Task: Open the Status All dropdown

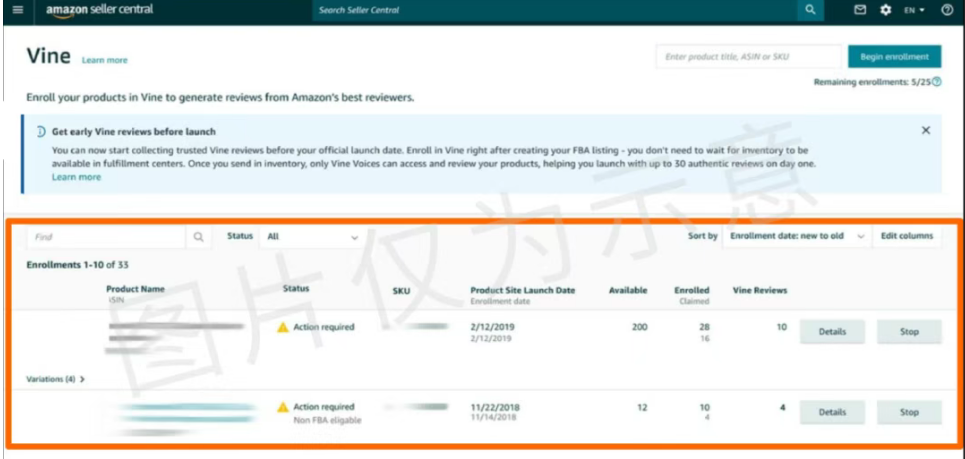Action: click(311, 237)
